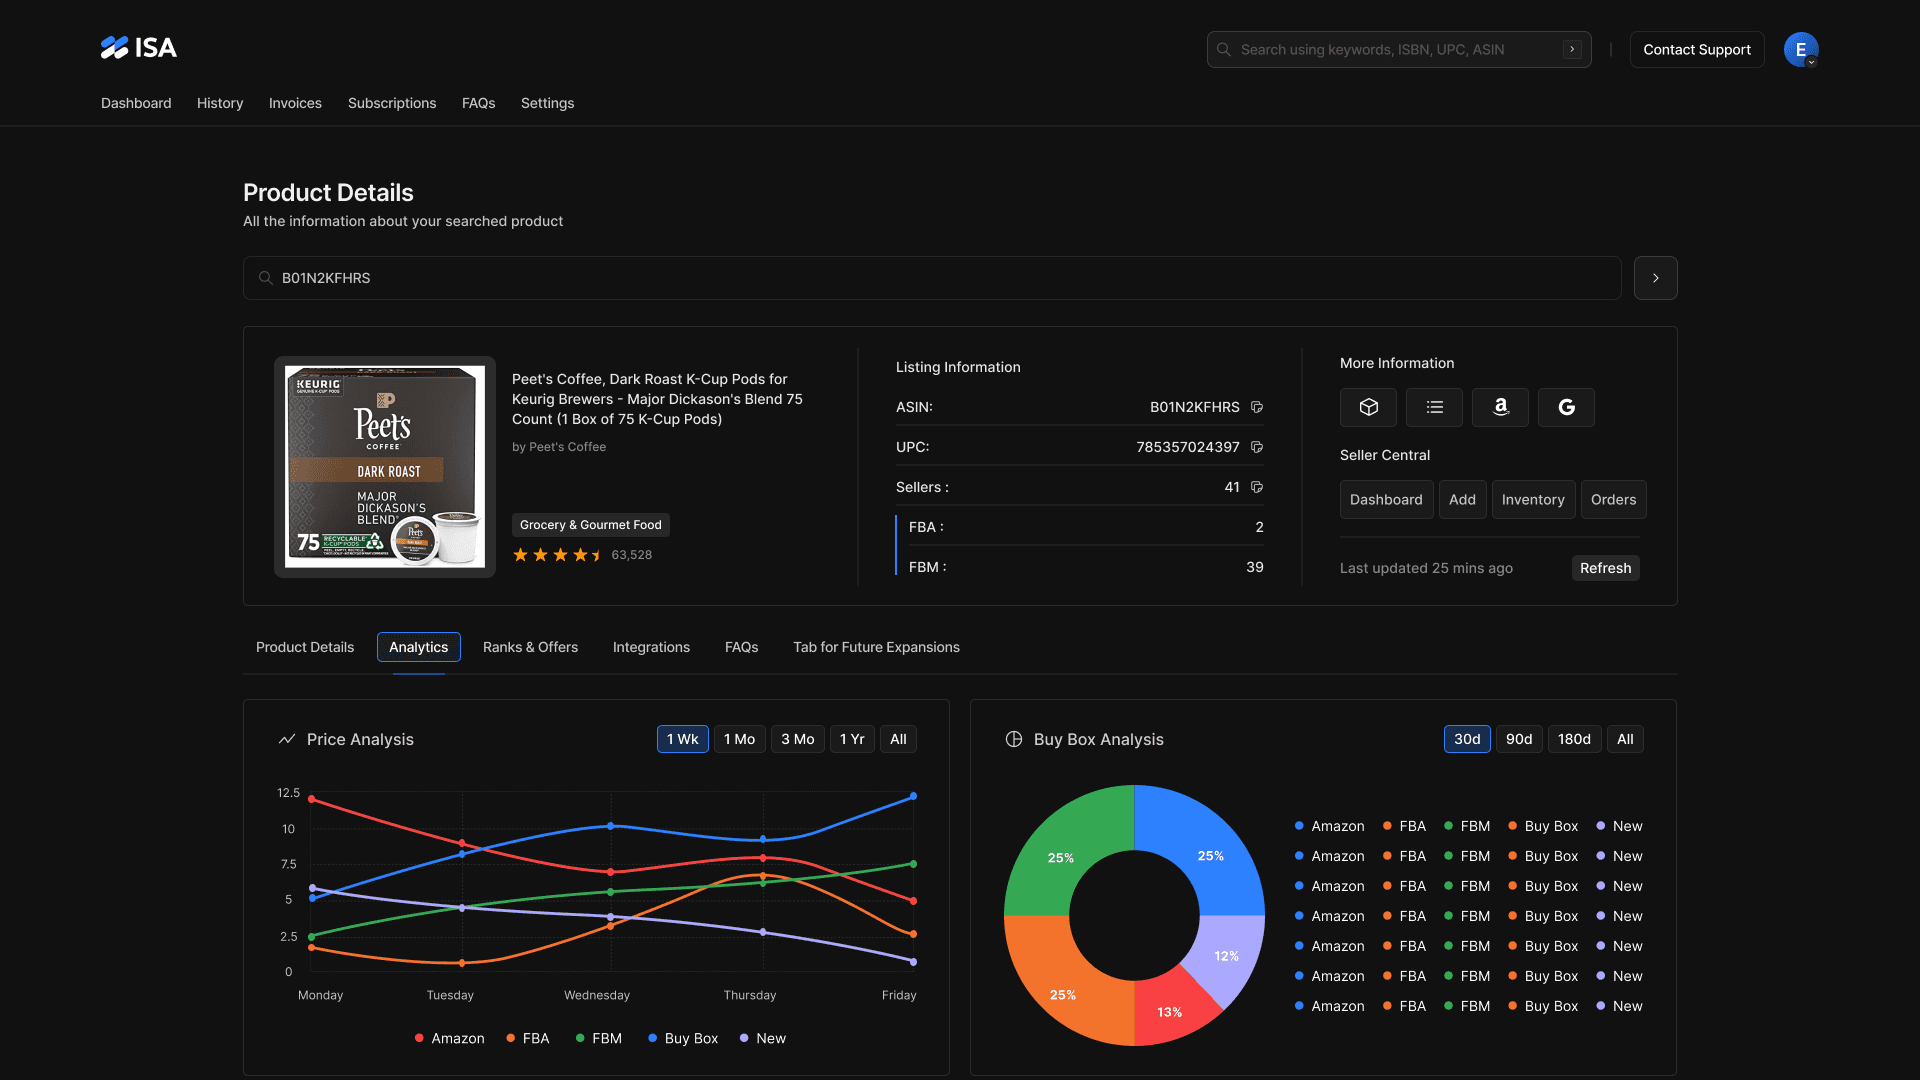Click arrow button next to ASIN search field

1655,278
